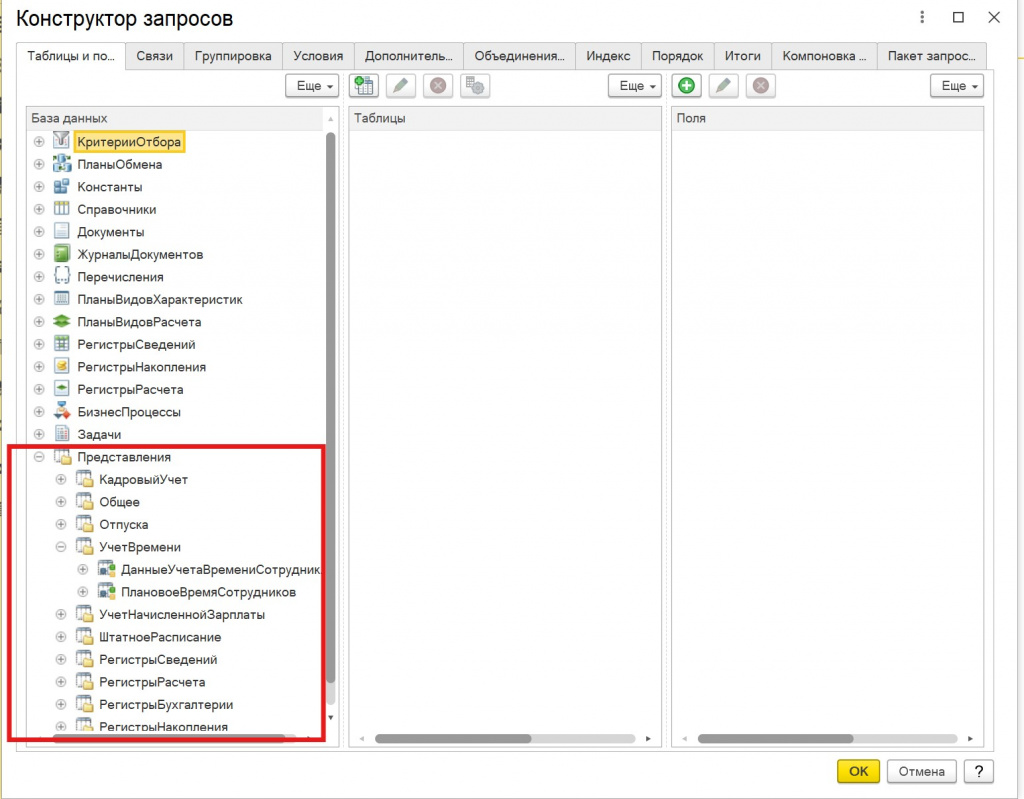Select РегистрыРасчета under Представления
This screenshot has width=1024, height=799.
click(x=152, y=681)
